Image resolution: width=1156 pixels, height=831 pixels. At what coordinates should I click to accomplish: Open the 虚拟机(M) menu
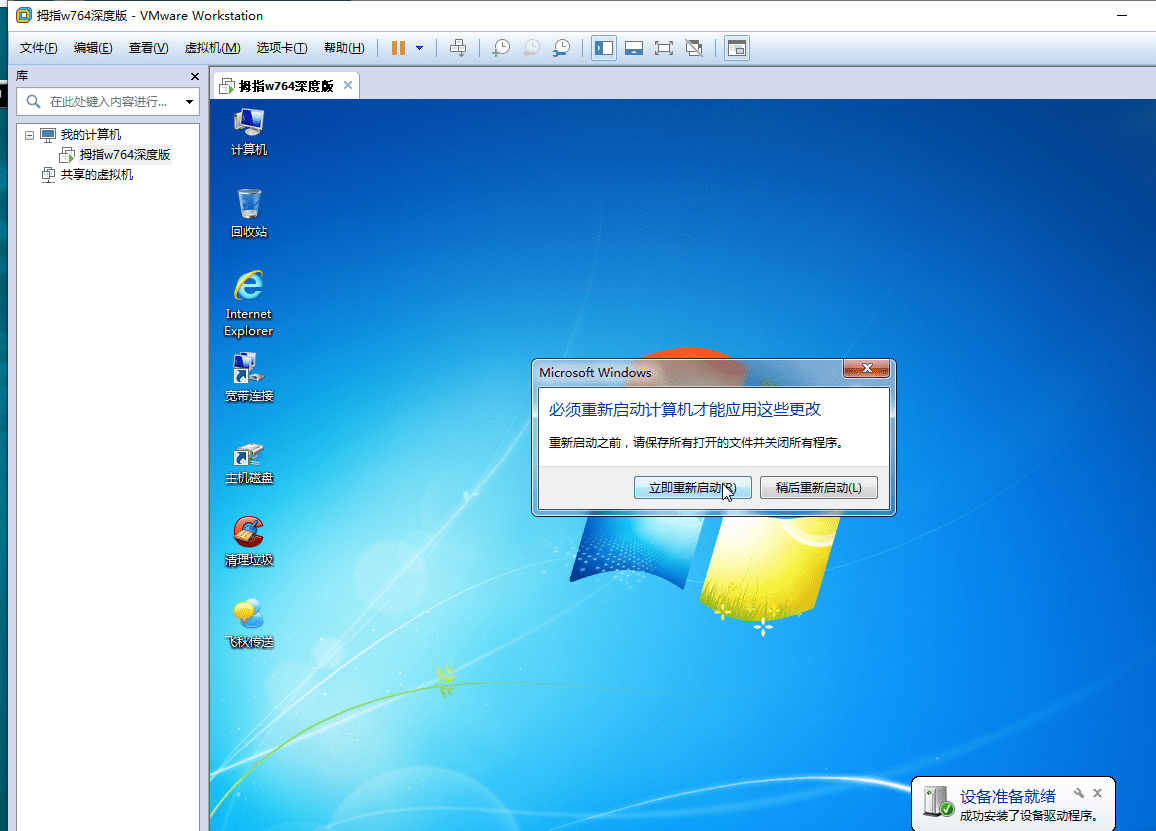[212, 48]
